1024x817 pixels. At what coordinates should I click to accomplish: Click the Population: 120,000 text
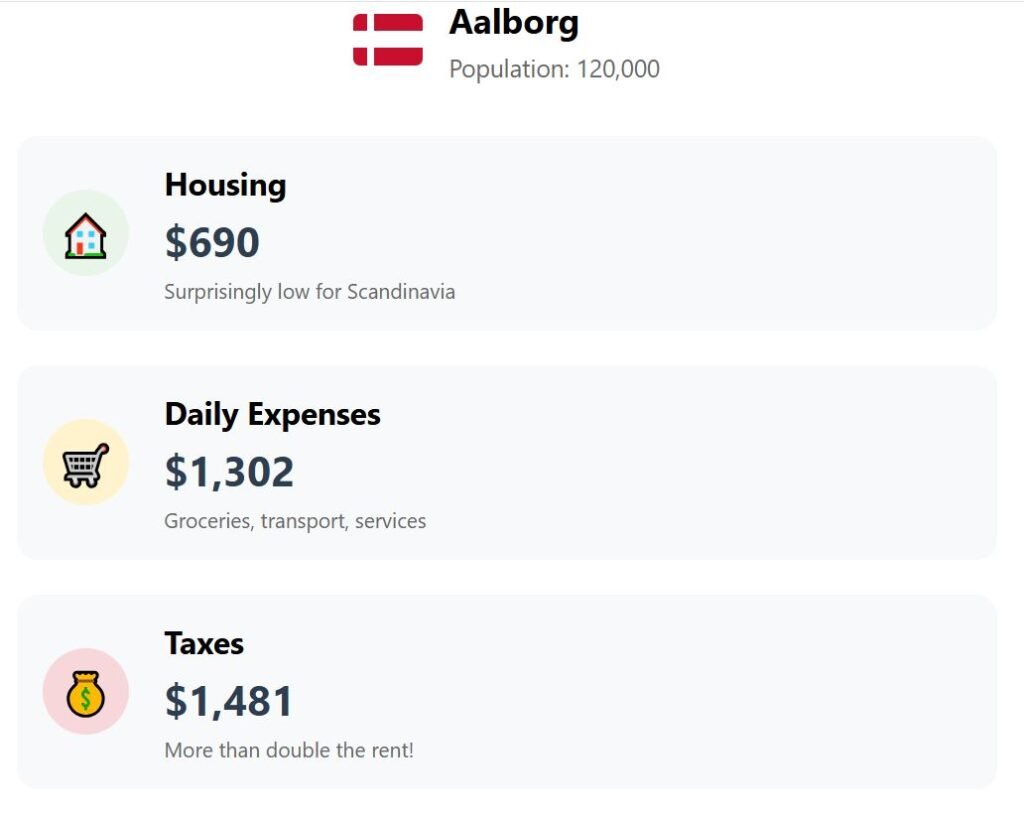[x=554, y=69]
